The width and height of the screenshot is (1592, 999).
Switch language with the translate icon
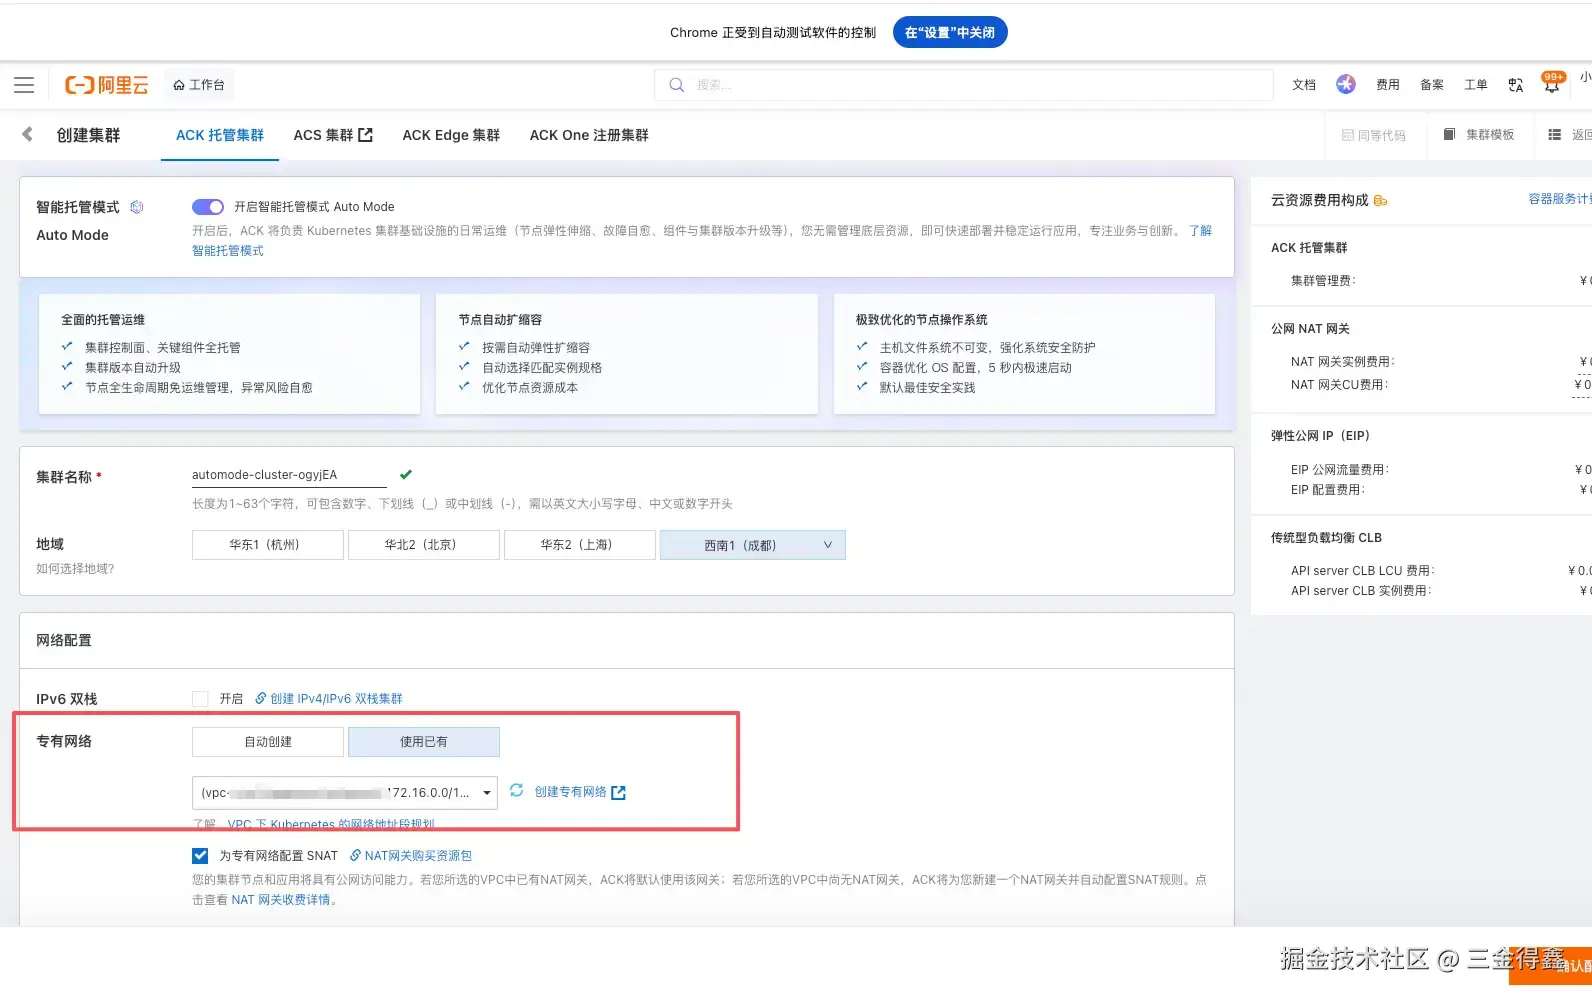pos(1516,85)
